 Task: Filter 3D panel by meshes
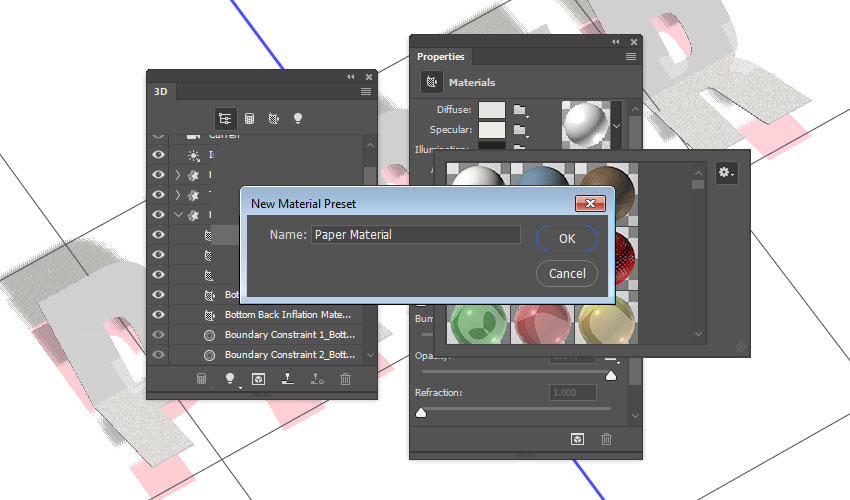[x=249, y=118]
